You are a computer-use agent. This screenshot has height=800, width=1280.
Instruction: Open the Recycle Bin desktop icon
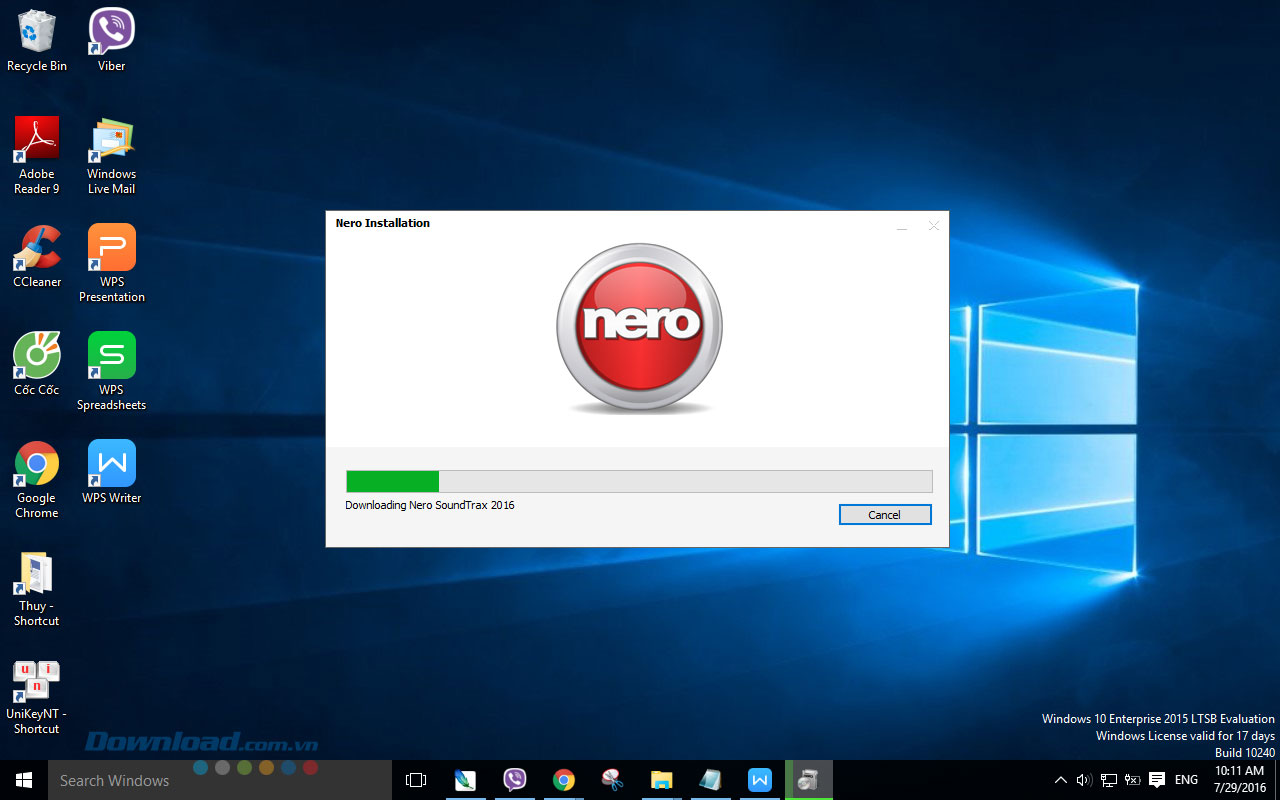(37, 40)
